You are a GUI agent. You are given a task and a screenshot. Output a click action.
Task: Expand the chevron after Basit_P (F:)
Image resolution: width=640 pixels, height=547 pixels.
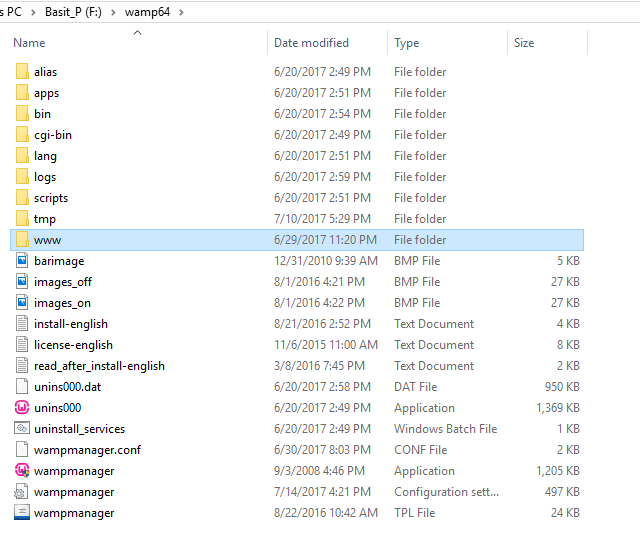pyautogui.click(x=113, y=13)
